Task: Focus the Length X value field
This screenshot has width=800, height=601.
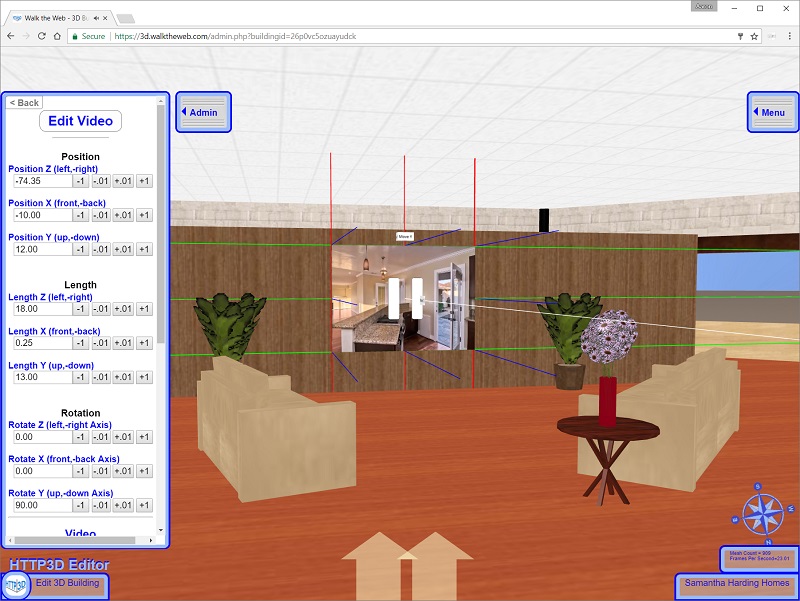Action: 43,343
